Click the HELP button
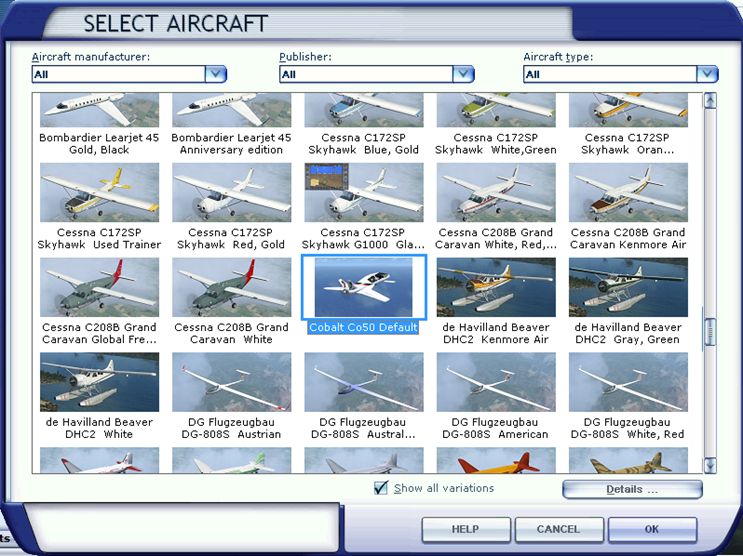 466,529
